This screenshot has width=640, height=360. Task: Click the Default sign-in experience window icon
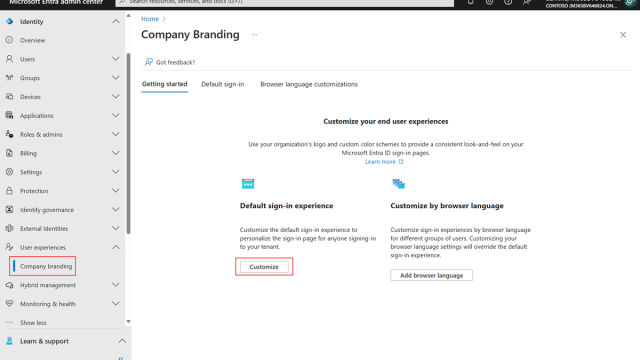248,184
